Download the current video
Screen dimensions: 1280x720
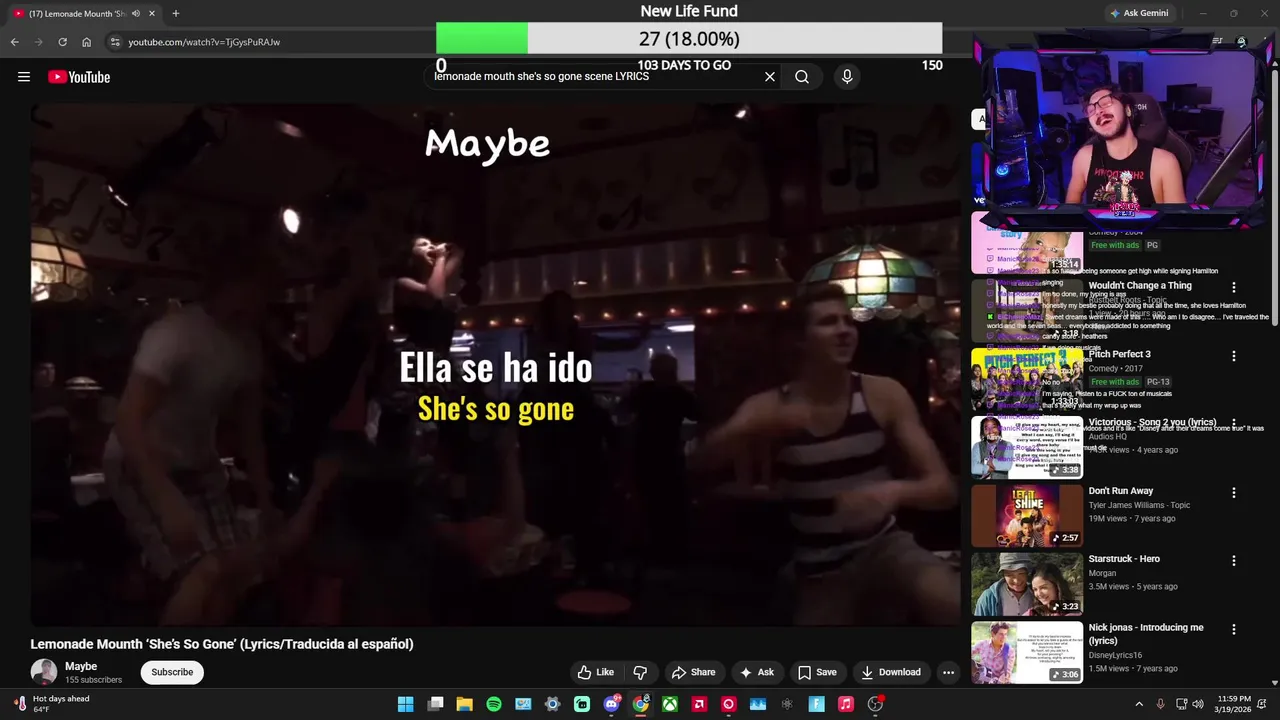point(890,672)
